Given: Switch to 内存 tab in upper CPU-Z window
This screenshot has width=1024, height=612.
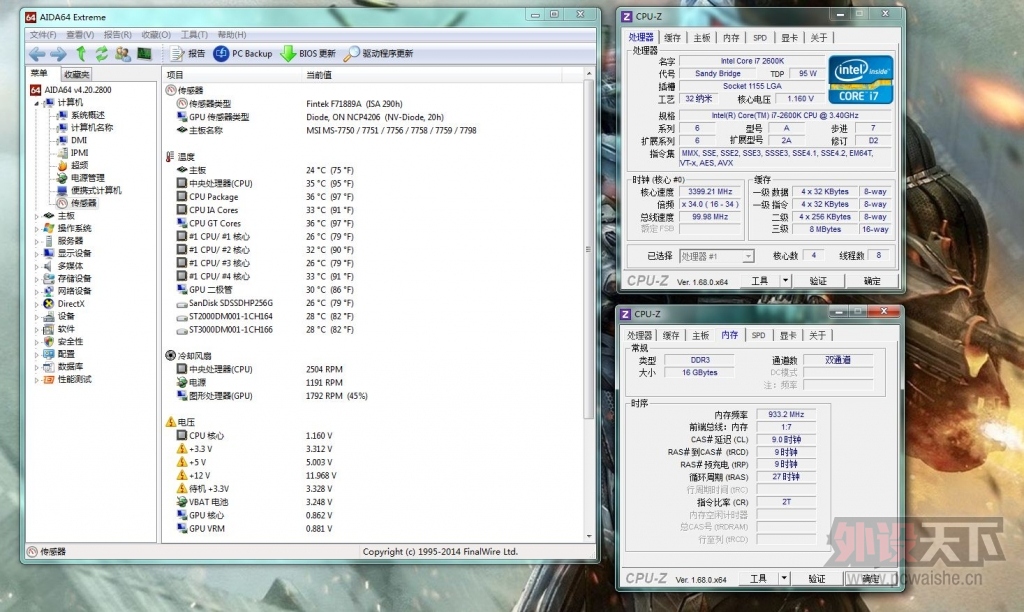Looking at the screenshot, I should 731,38.
